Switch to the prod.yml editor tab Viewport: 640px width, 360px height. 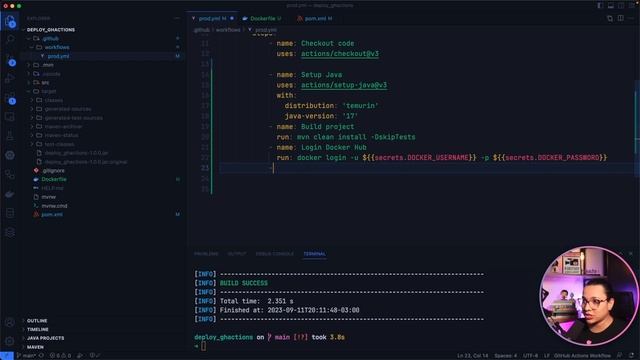[x=213, y=18]
